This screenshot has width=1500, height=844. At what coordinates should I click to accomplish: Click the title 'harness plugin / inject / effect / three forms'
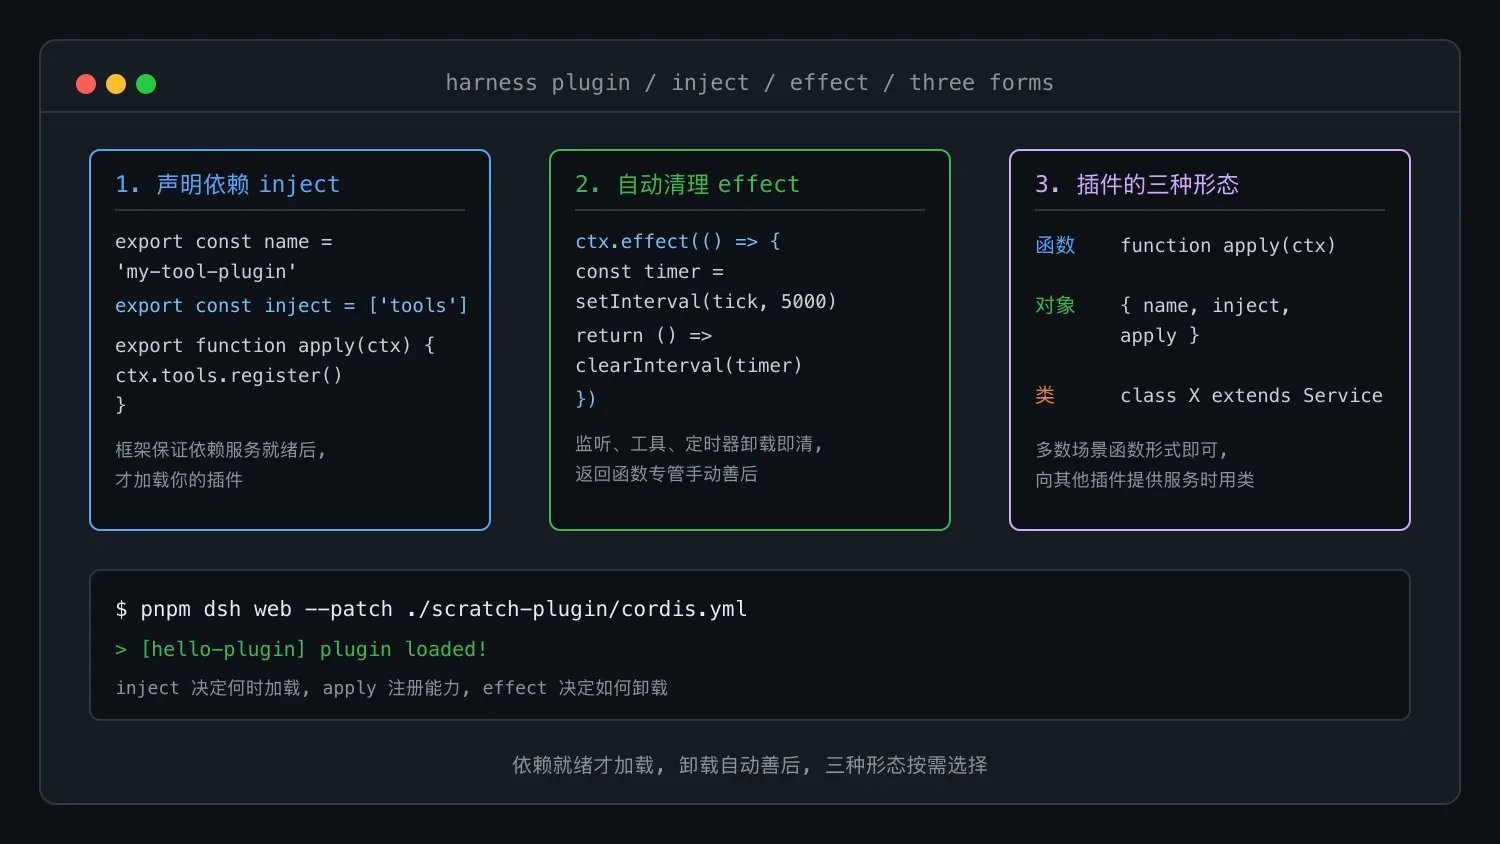click(750, 83)
